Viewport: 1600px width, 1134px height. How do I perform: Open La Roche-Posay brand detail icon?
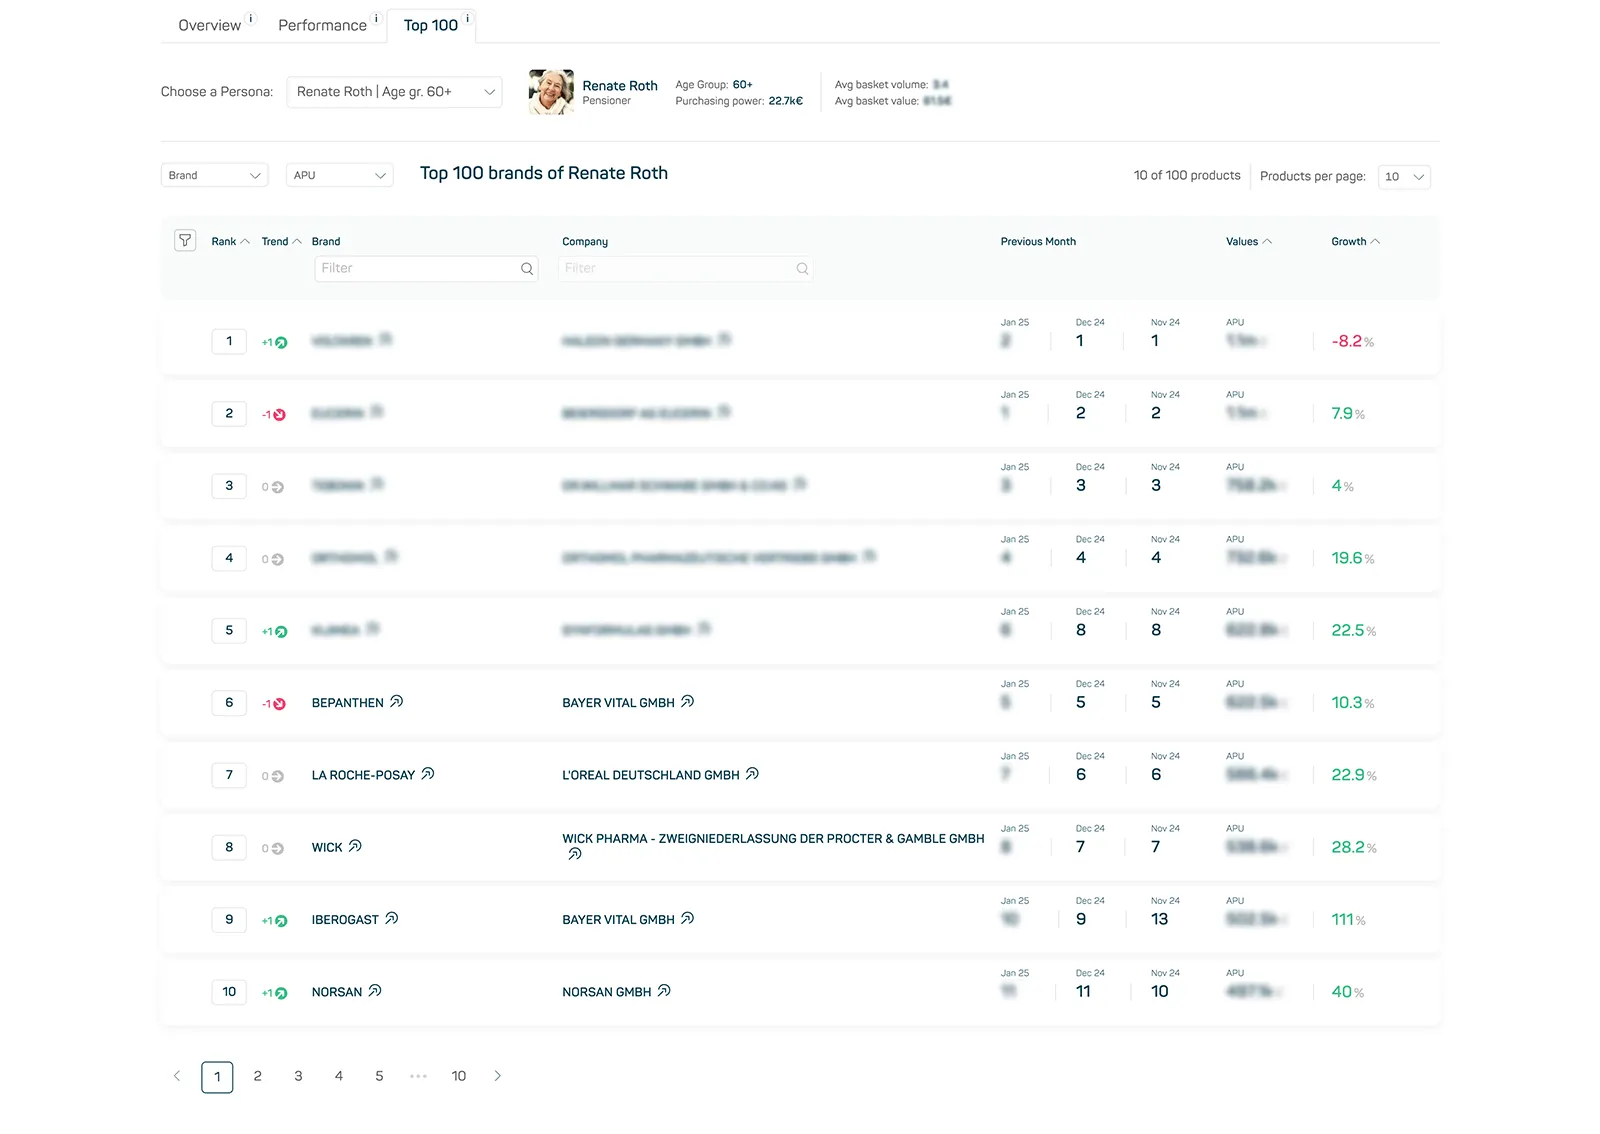(428, 774)
